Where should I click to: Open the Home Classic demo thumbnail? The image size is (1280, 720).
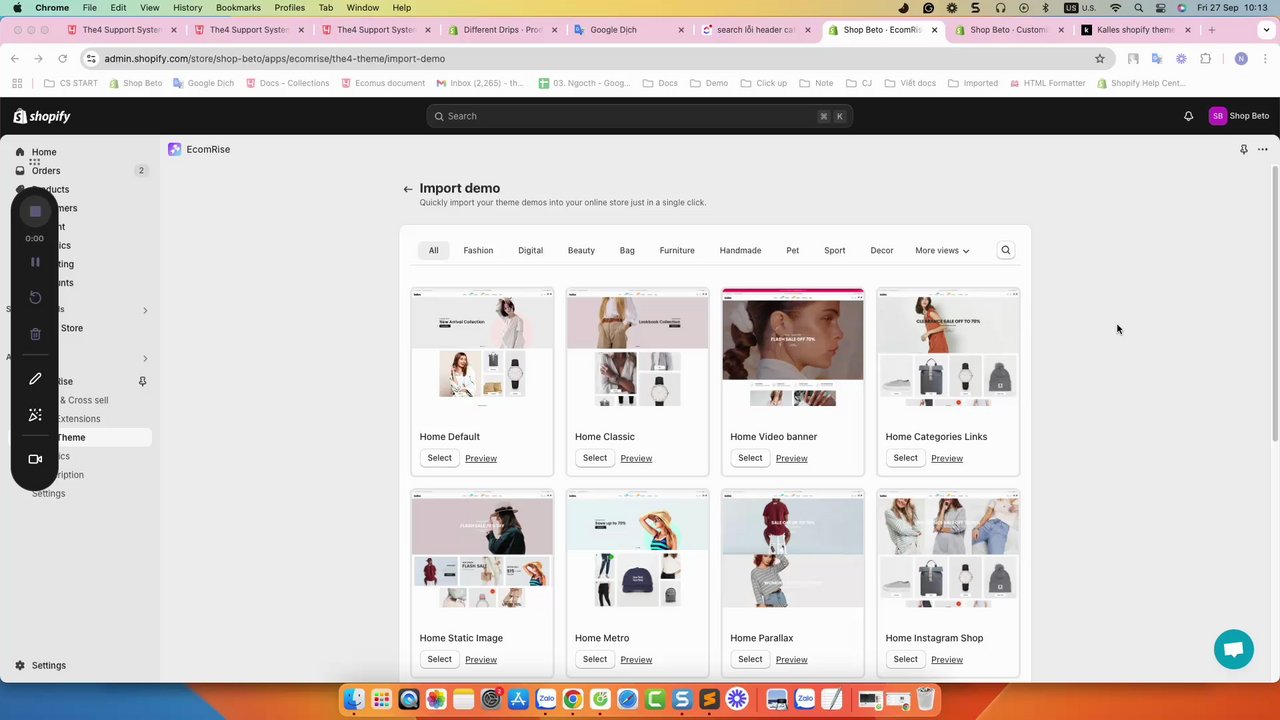(637, 348)
